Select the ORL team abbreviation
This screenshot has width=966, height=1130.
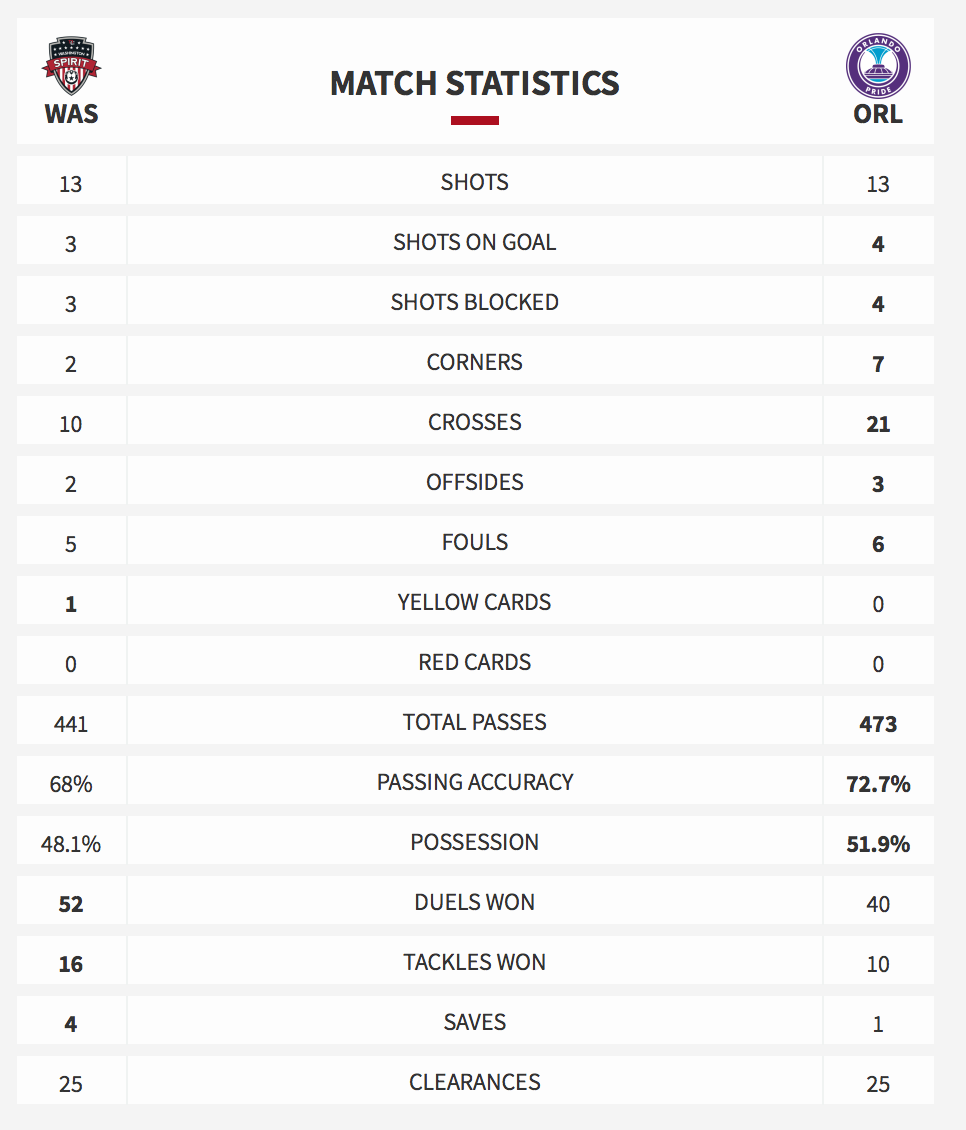pos(878,115)
